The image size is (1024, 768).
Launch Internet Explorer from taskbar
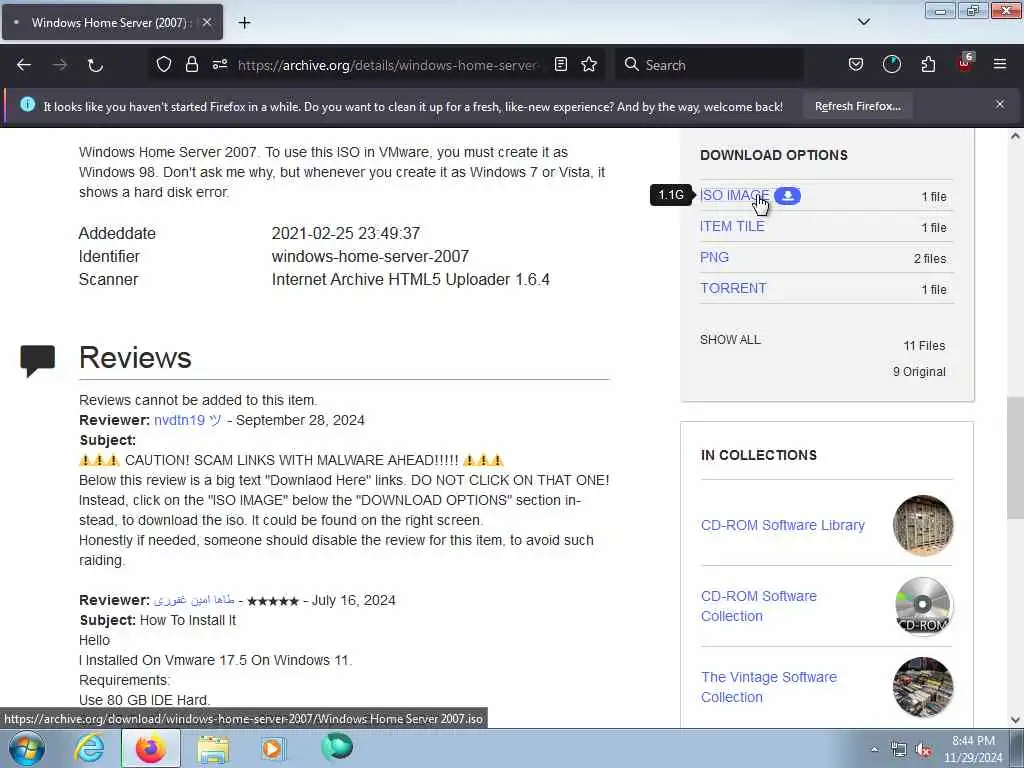tap(89, 748)
